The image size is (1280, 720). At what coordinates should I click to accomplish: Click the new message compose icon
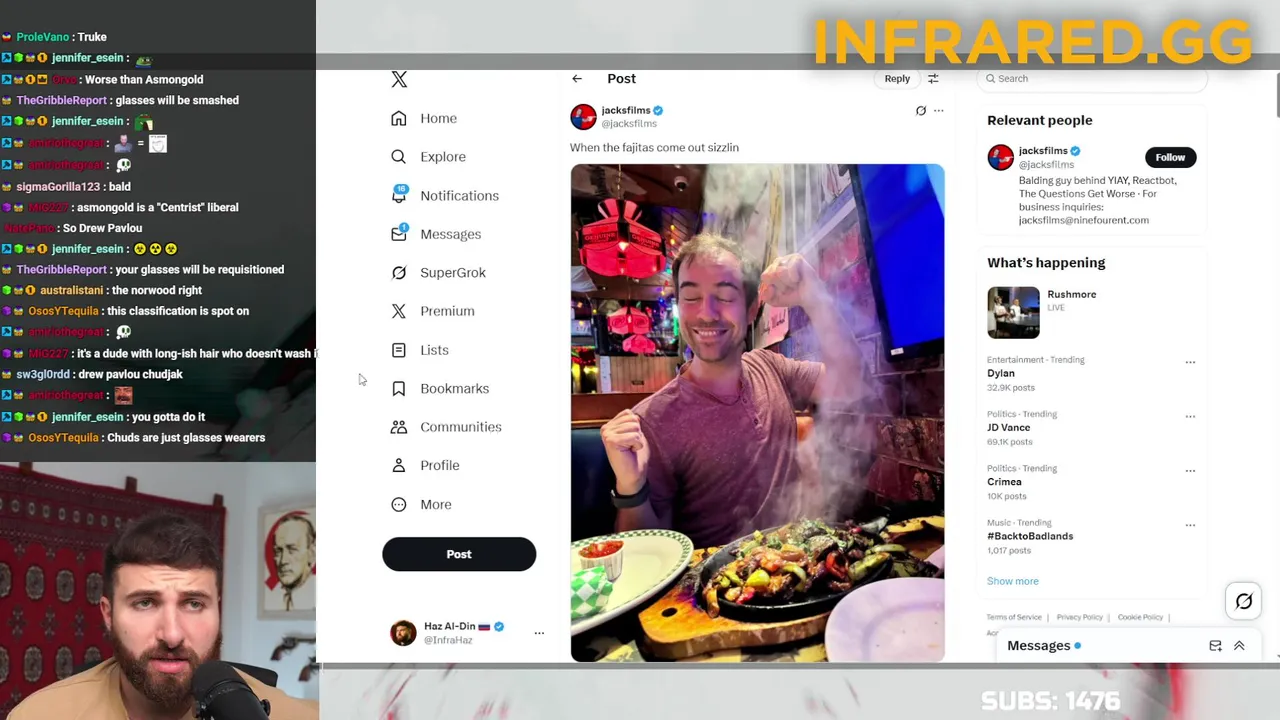[1215, 646]
